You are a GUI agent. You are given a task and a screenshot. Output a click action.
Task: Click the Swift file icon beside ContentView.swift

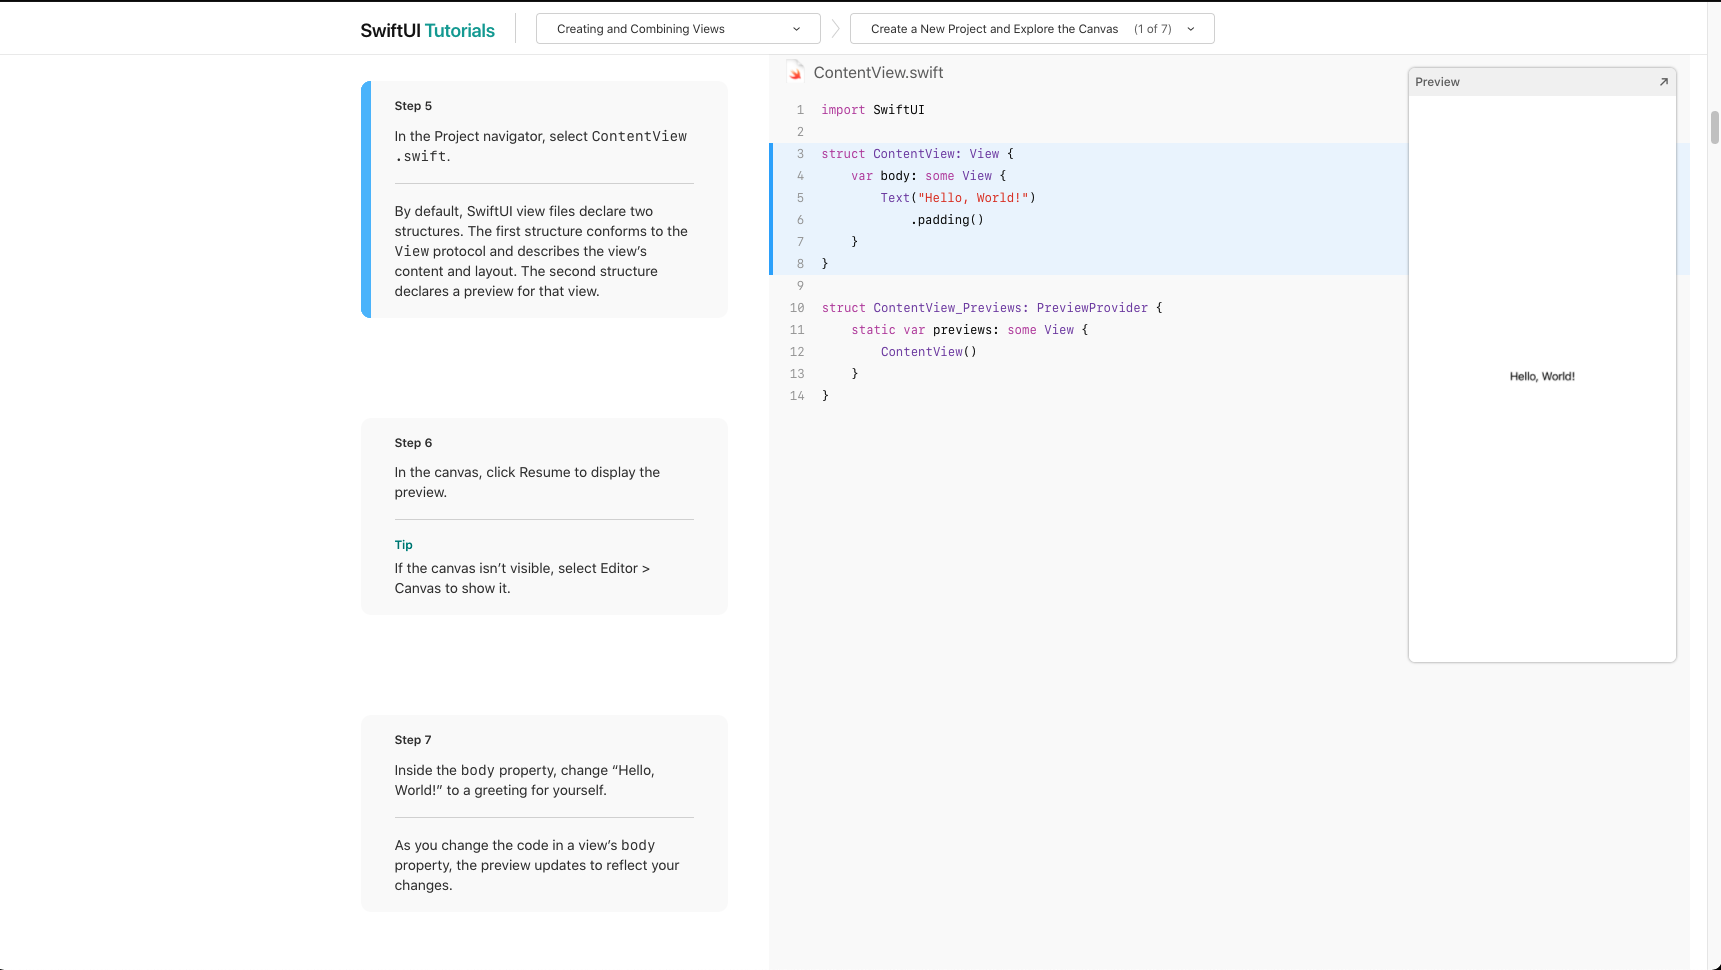click(x=795, y=72)
